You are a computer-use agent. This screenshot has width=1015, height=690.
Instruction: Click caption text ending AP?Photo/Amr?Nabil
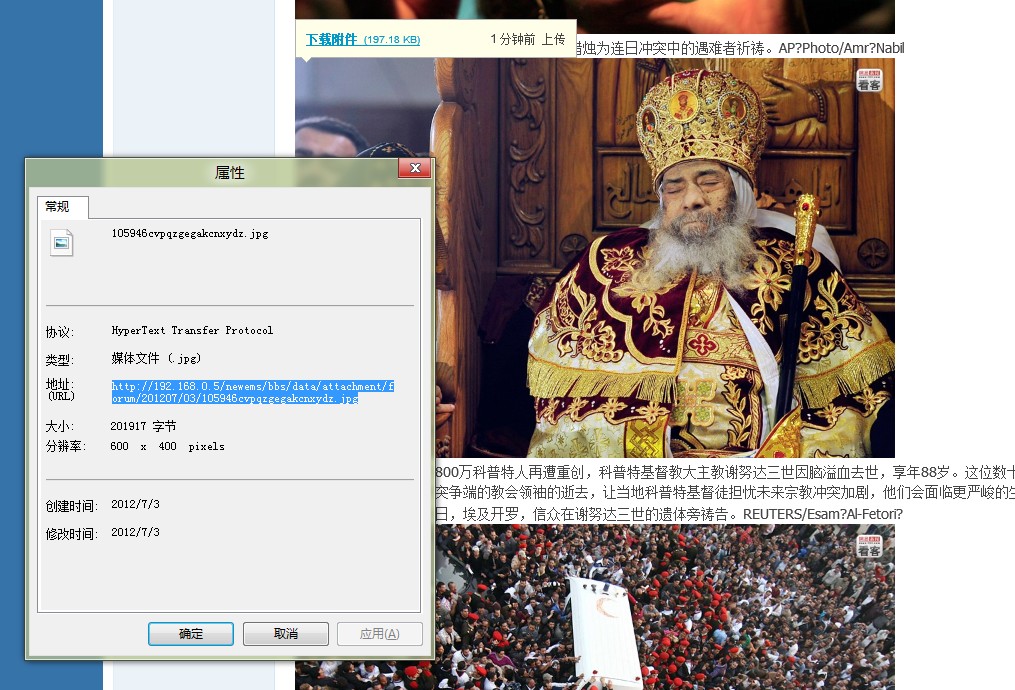coord(740,48)
